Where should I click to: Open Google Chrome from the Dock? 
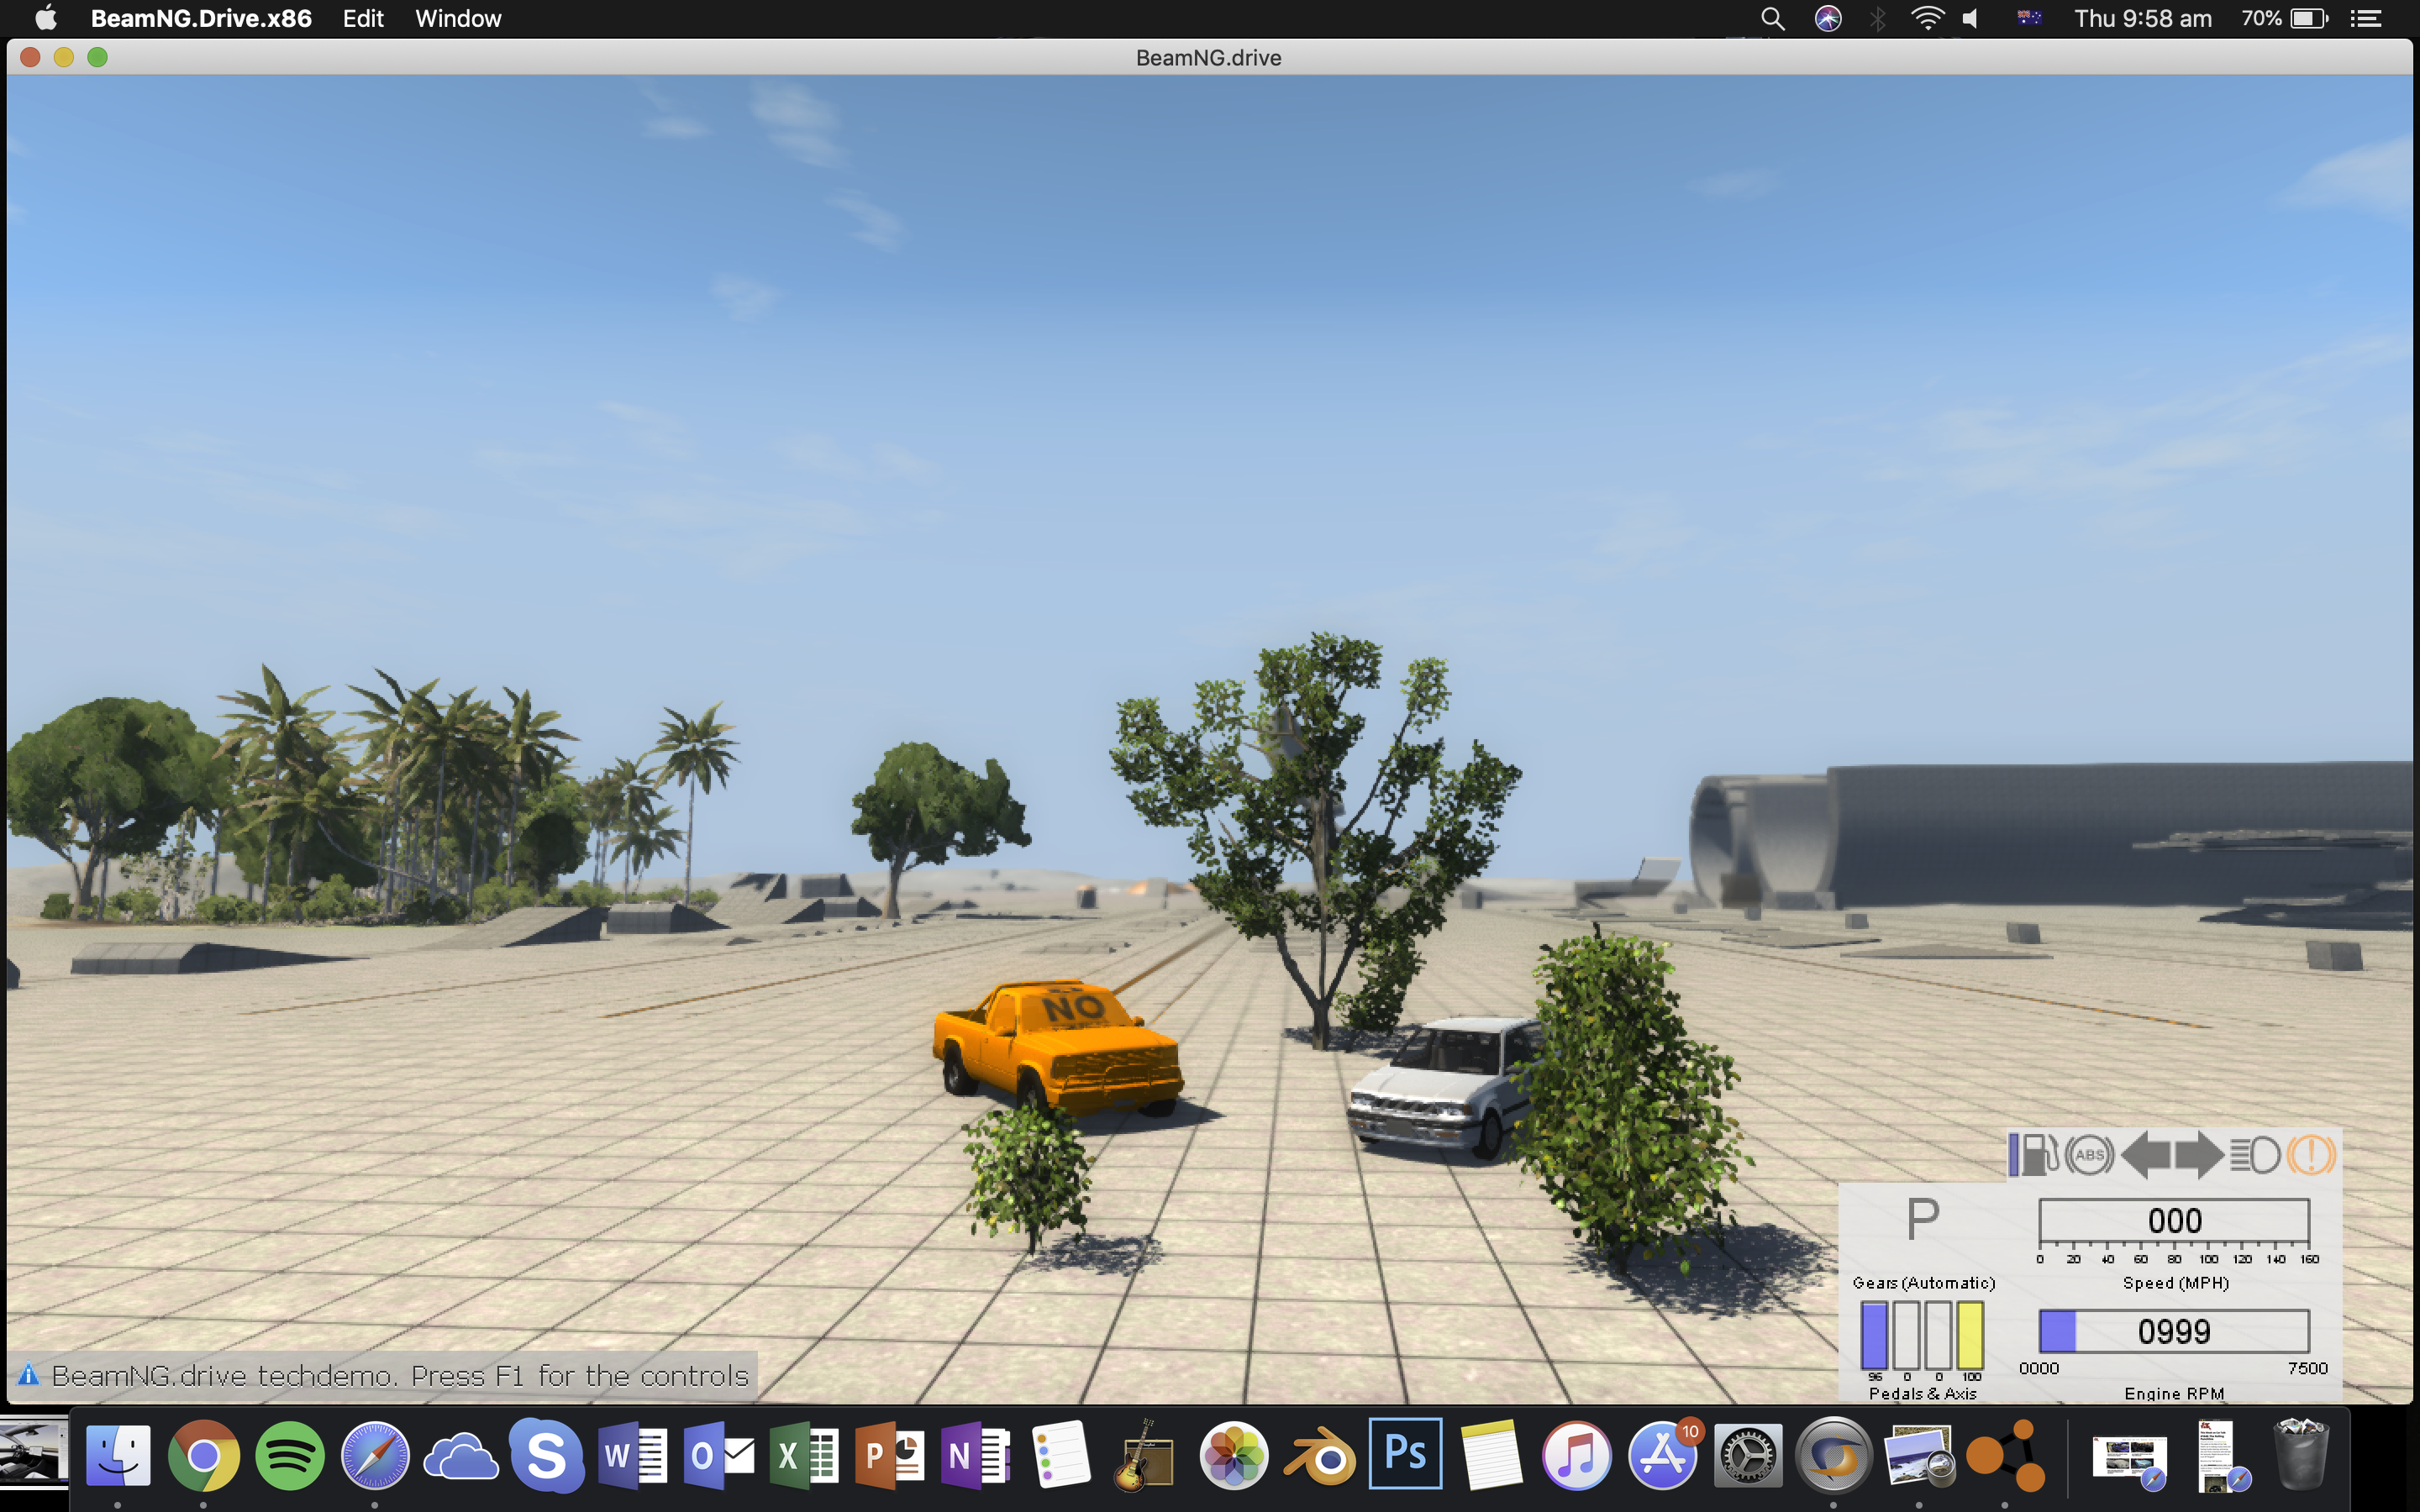(204, 1455)
